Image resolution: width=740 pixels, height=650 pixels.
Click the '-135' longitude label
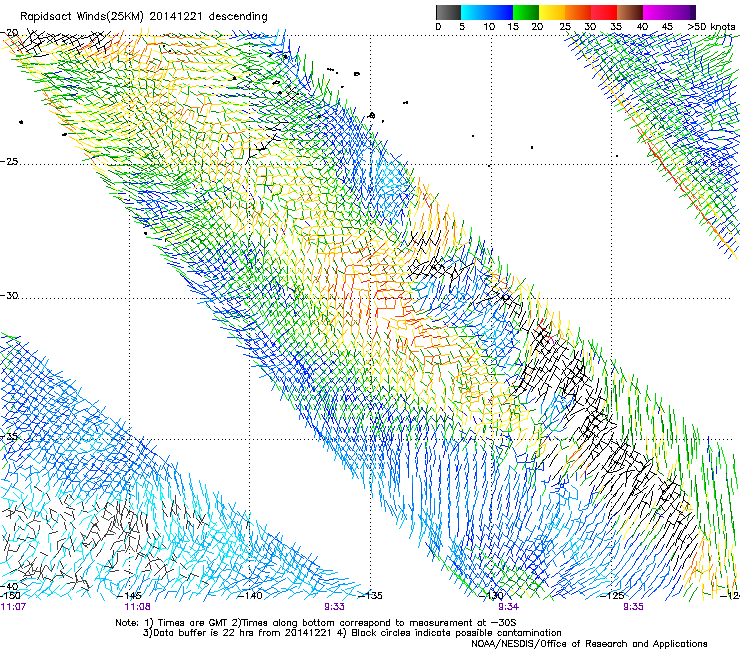point(370,595)
